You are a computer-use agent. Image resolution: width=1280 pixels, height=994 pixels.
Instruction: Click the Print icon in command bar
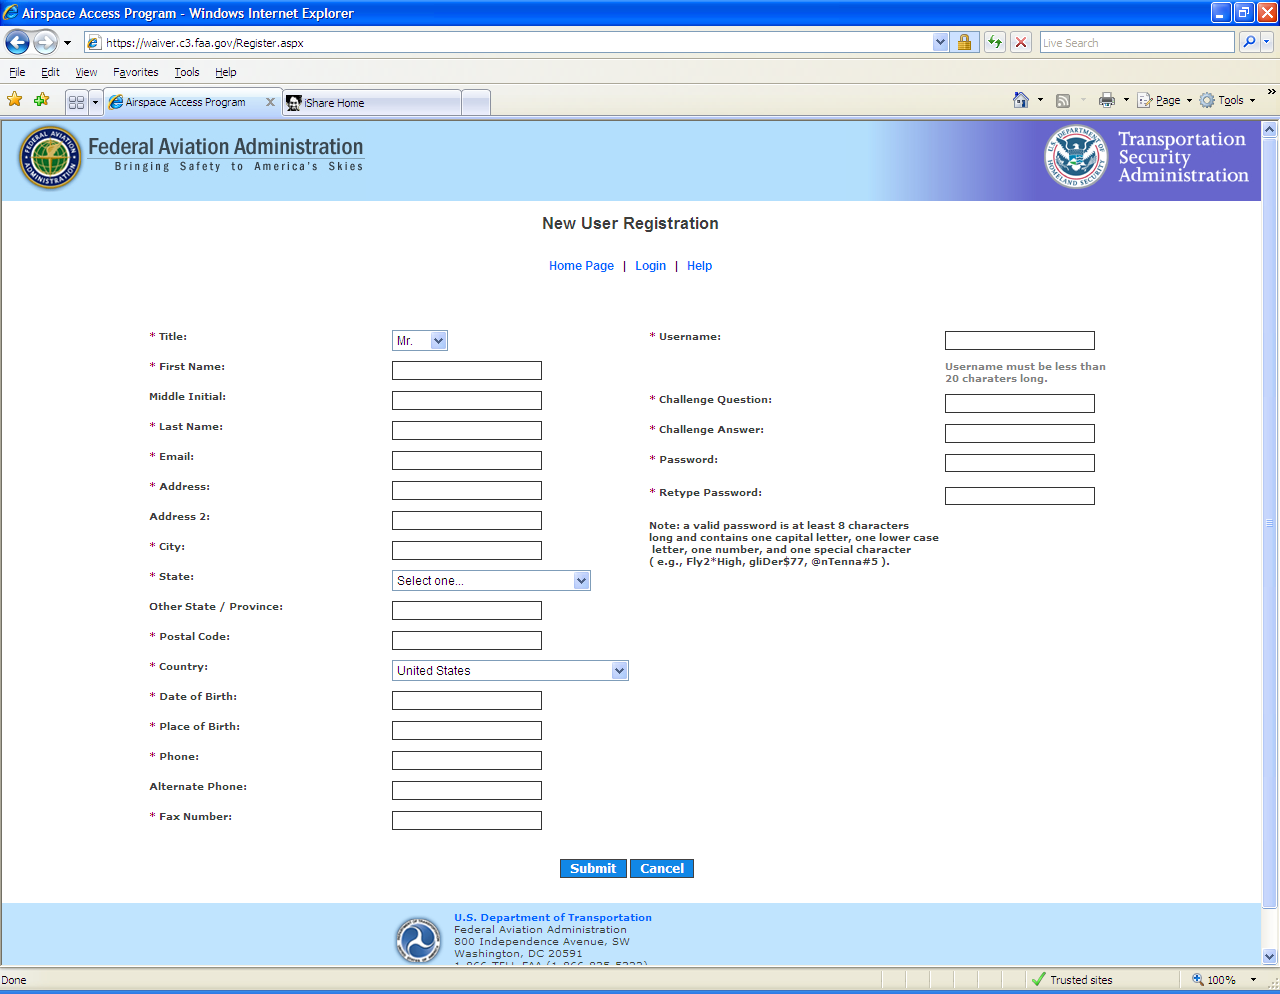(1107, 100)
